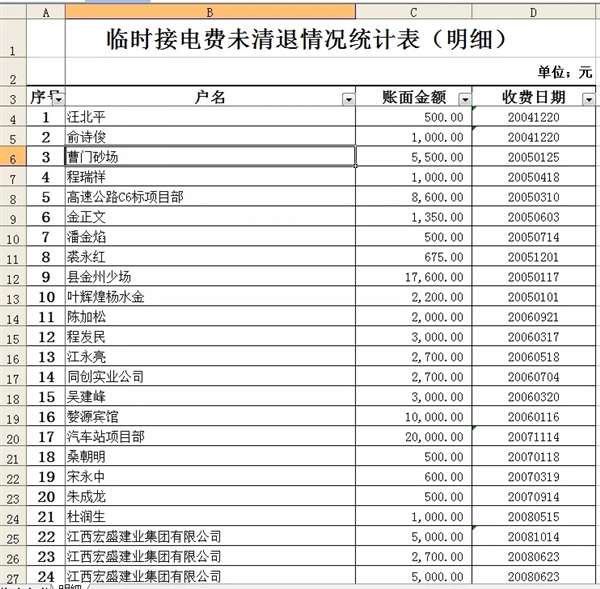600x589 pixels.
Task: Click date 20051201
Action: pyautogui.click(x=533, y=256)
